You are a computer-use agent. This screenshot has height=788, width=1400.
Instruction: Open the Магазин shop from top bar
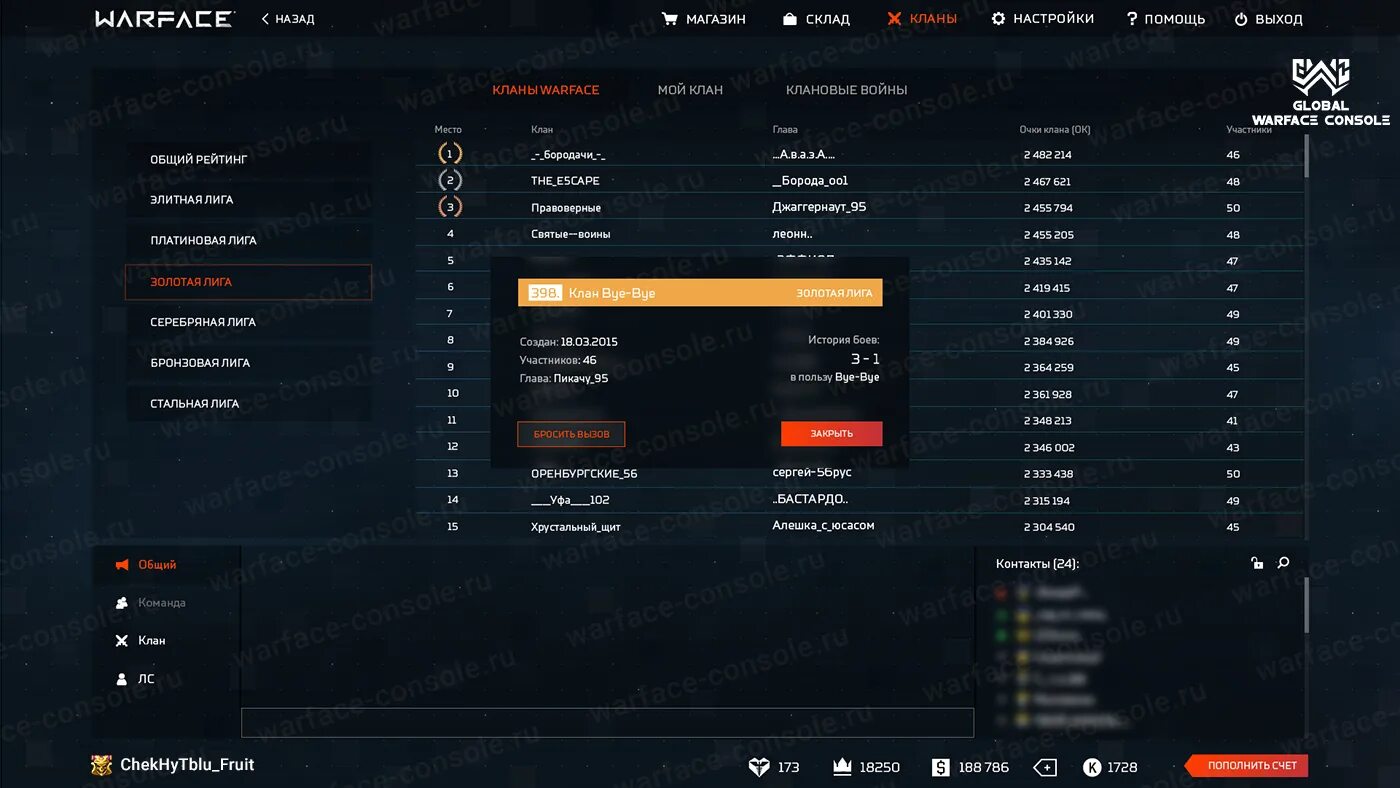tap(704, 19)
